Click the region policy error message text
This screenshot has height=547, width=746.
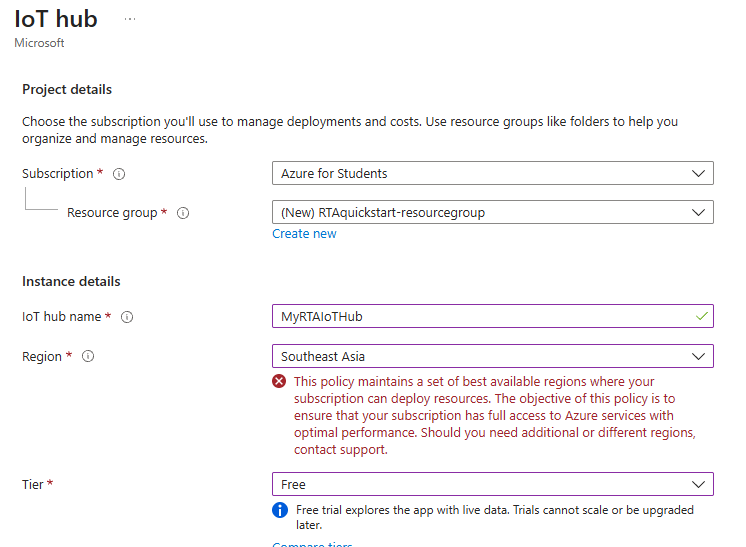495,415
